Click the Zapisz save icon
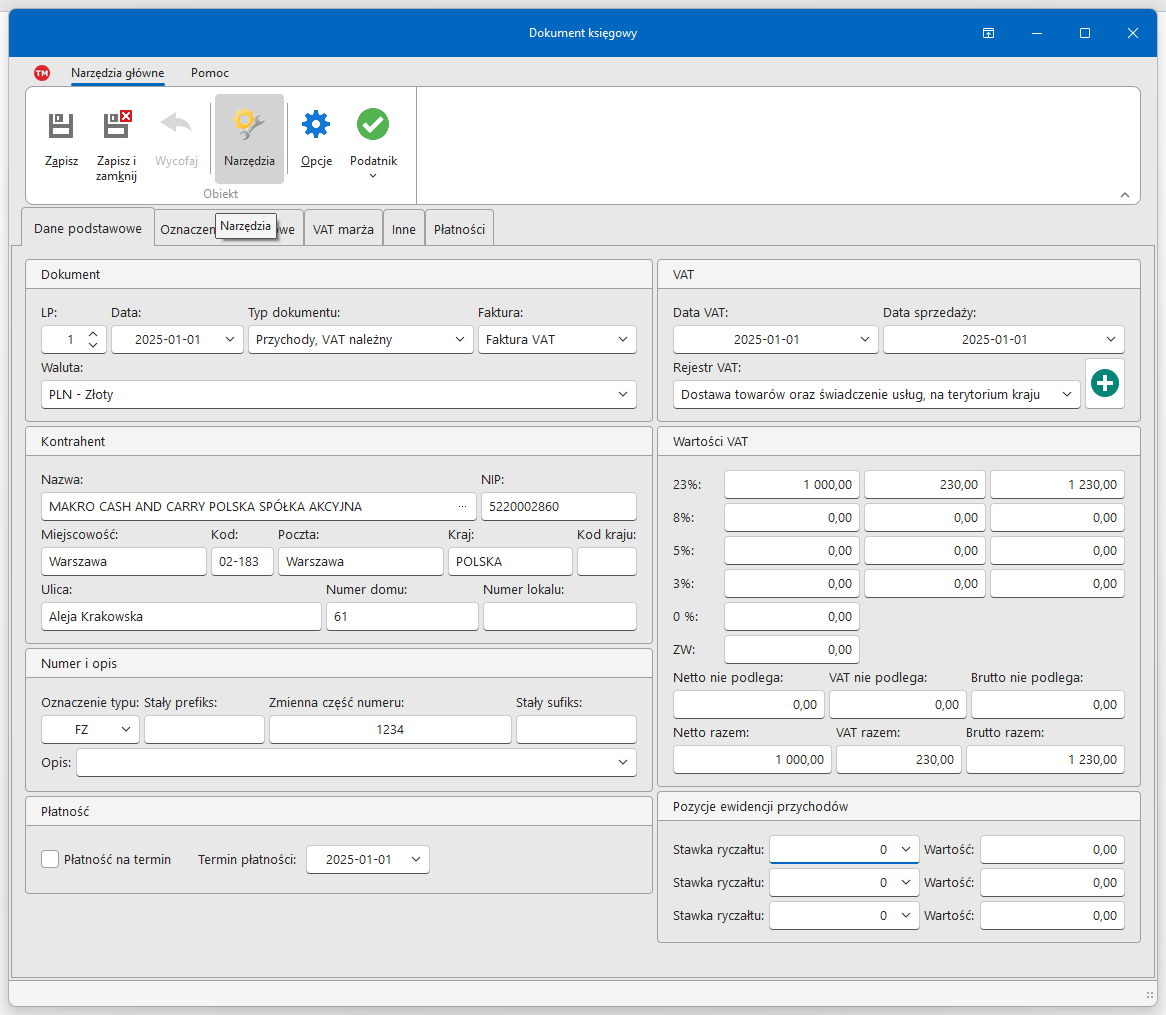1166x1015 pixels. [x=61, y=126]
